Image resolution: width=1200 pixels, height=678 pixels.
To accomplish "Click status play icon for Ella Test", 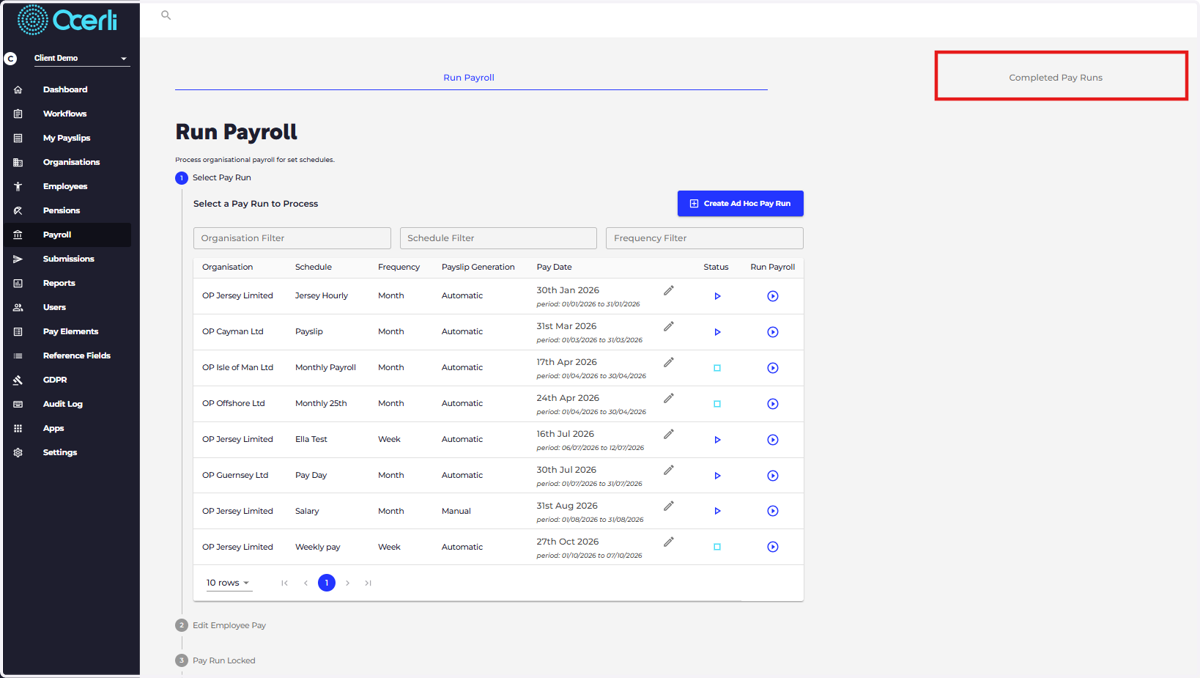I will coord(717,440).
